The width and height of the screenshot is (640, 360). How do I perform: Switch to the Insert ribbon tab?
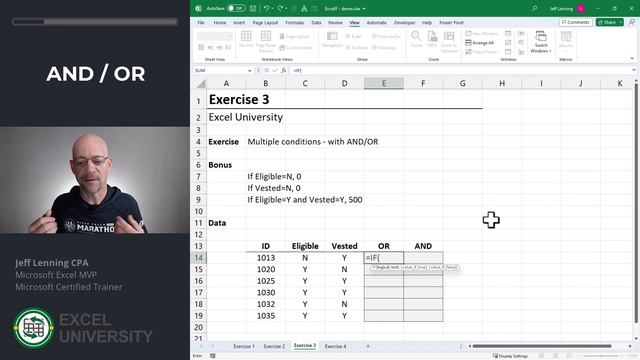(239, 22)
